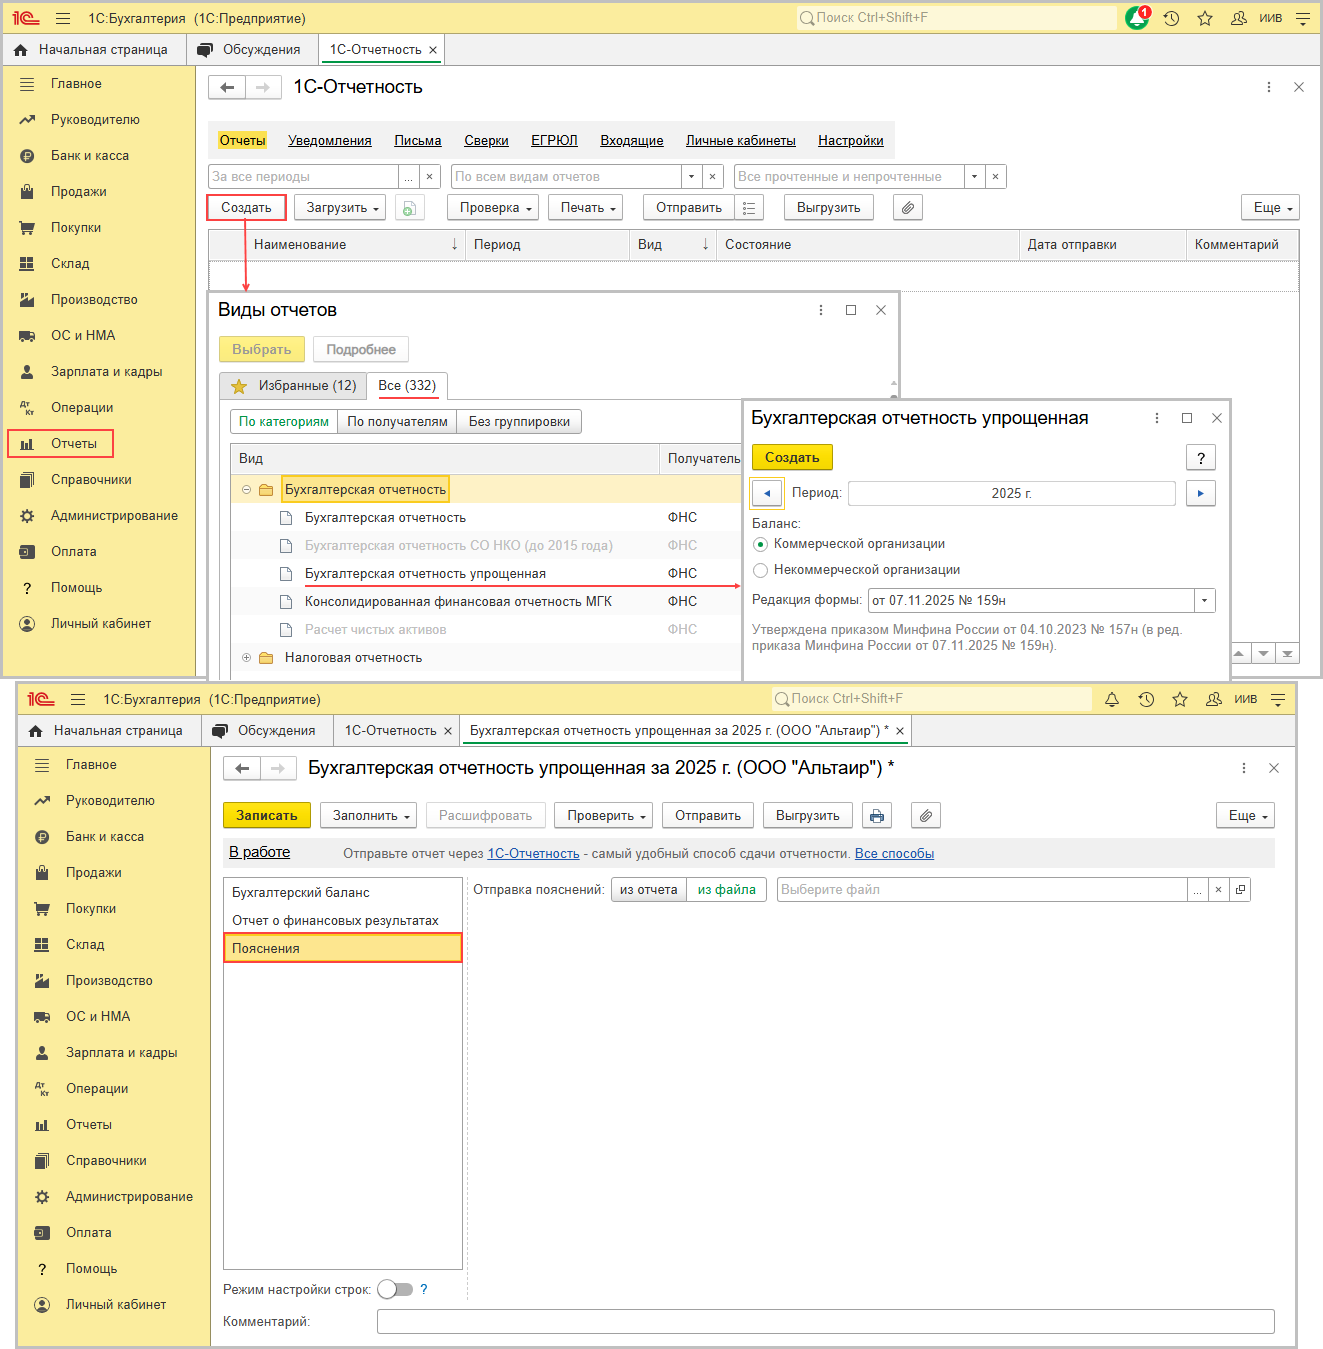Click the list icon attached to upper Отправить

(x=749, y=207)
